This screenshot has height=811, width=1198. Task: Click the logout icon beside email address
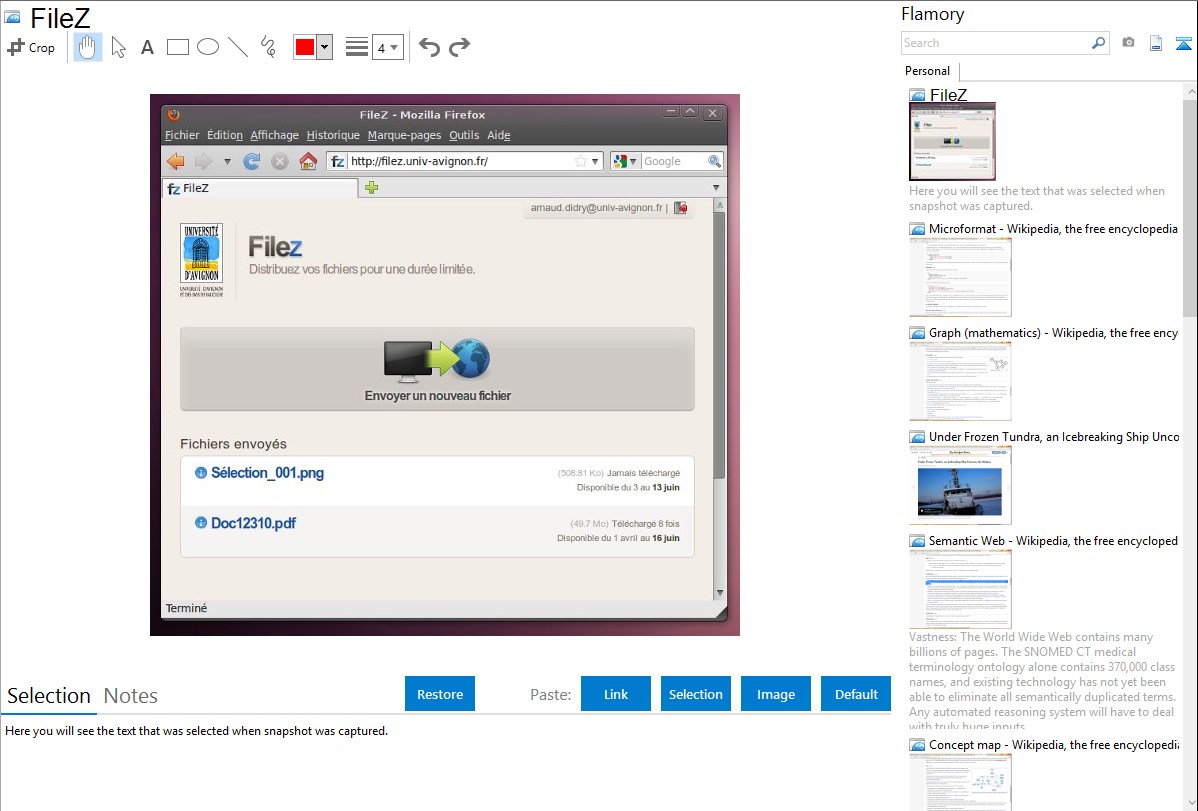681,208
